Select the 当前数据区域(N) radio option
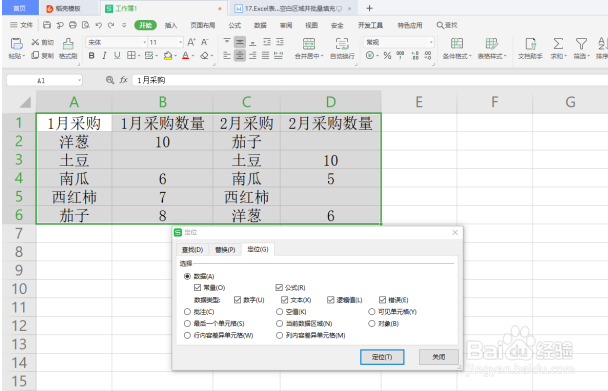 279,324
